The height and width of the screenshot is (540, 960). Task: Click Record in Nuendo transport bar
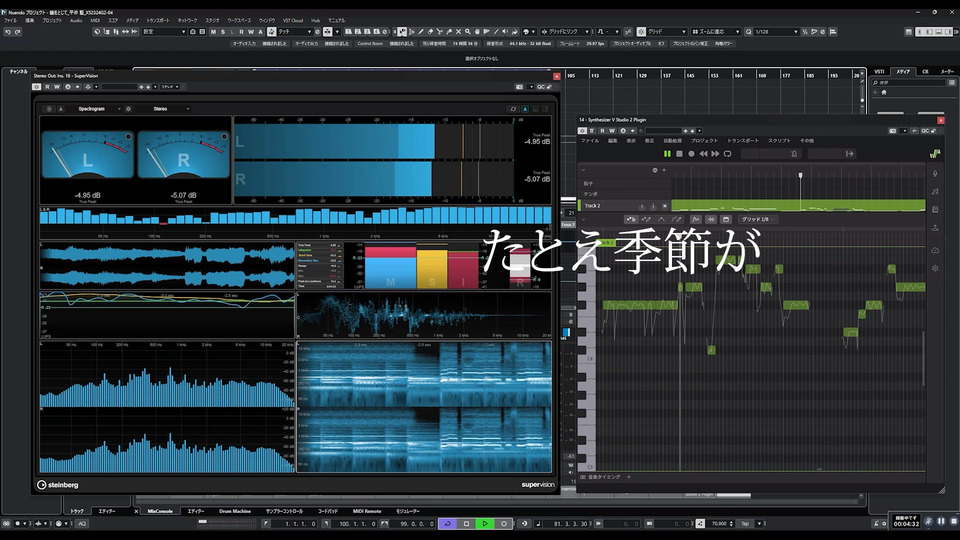pos(504,523)
